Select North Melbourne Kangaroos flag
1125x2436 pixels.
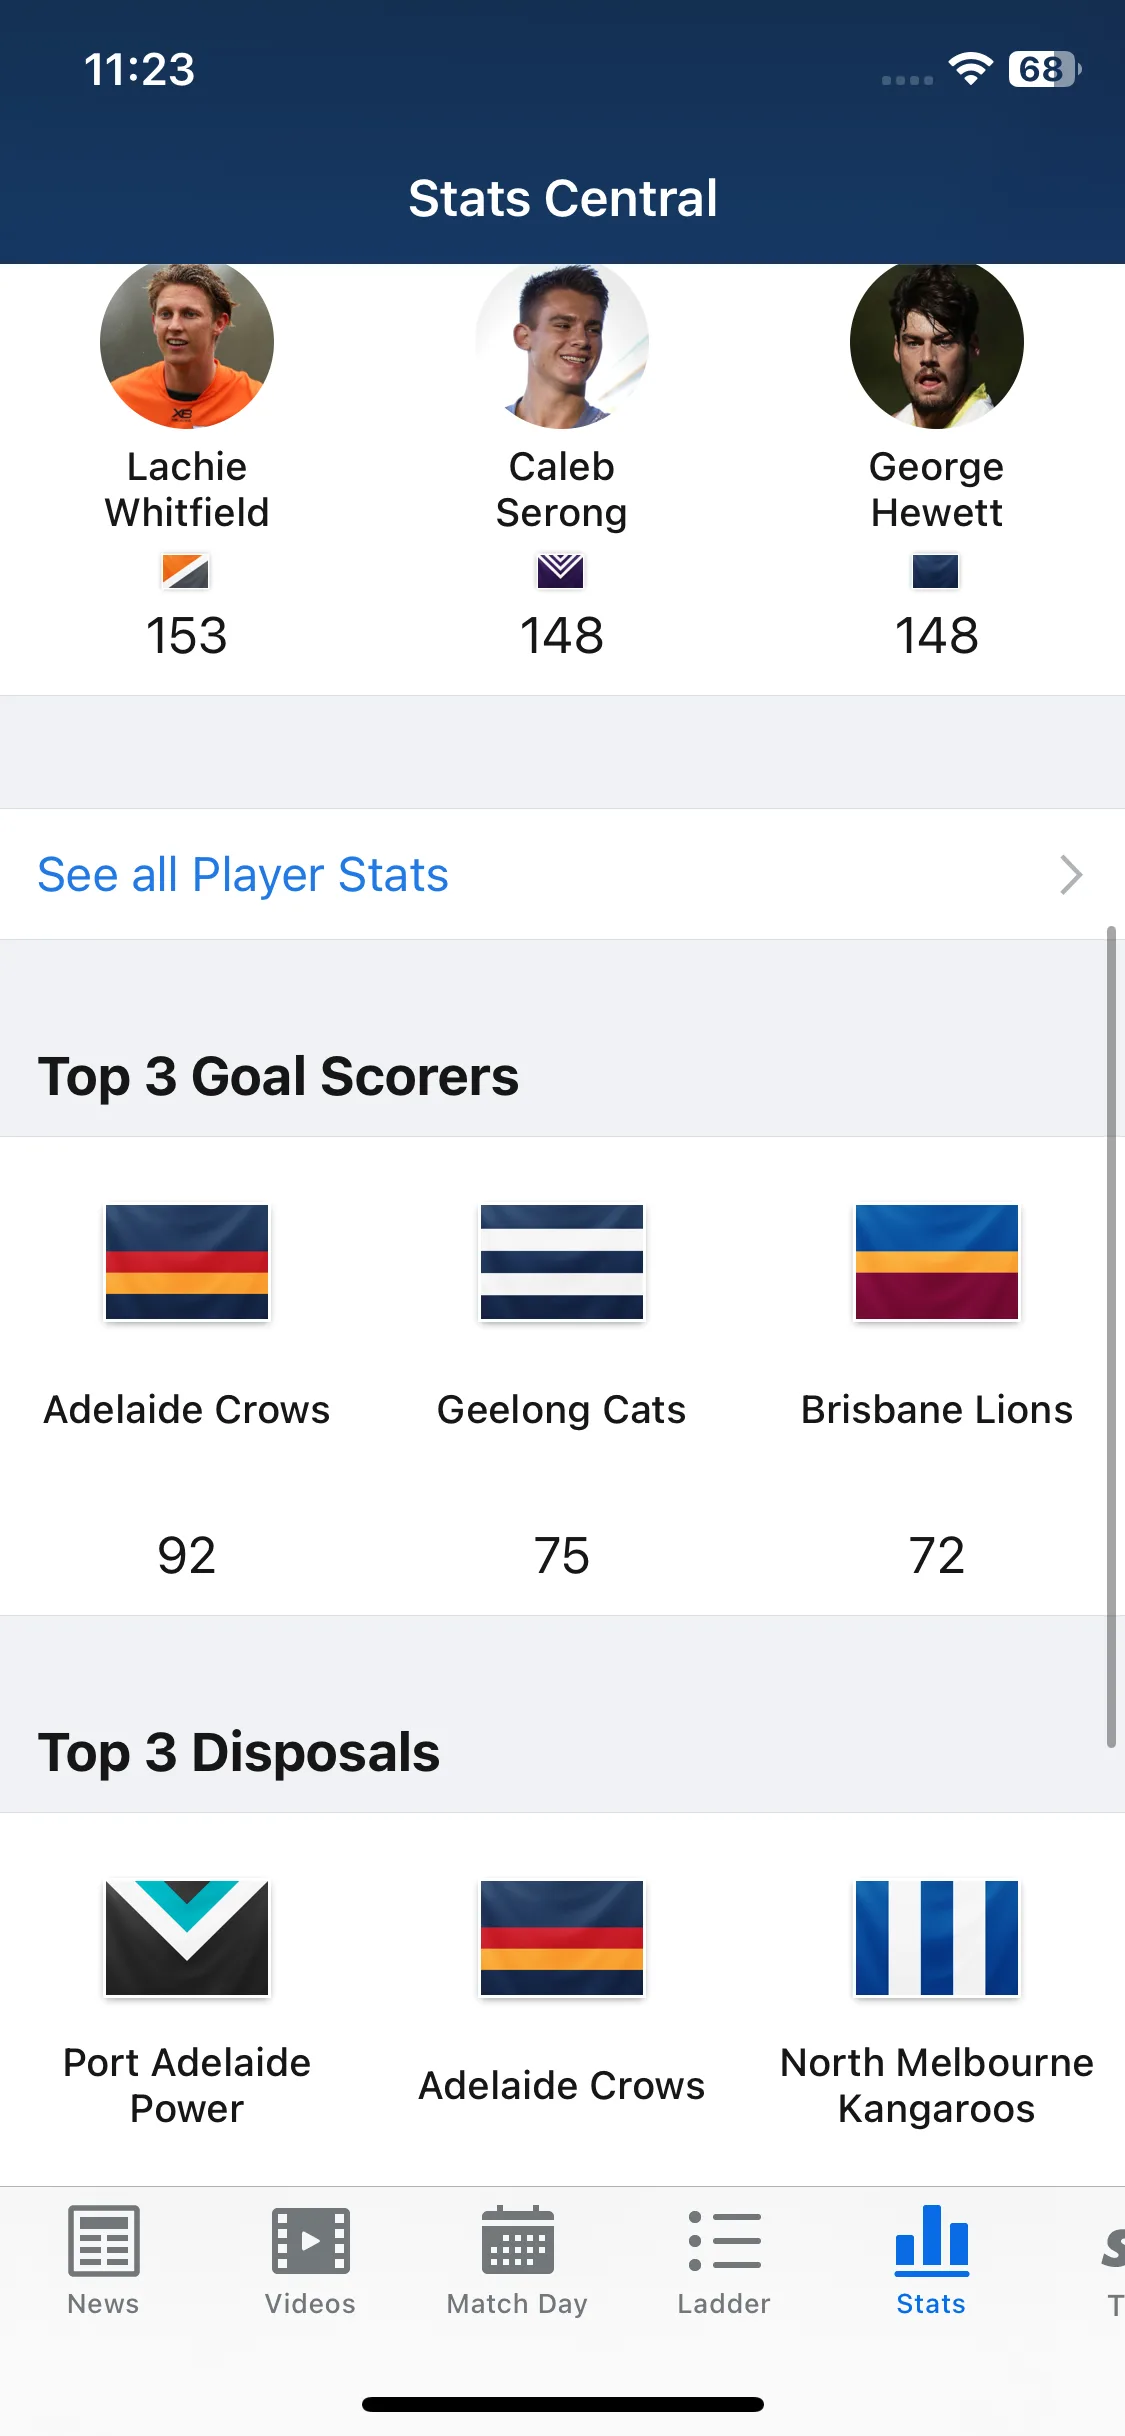937,1938
